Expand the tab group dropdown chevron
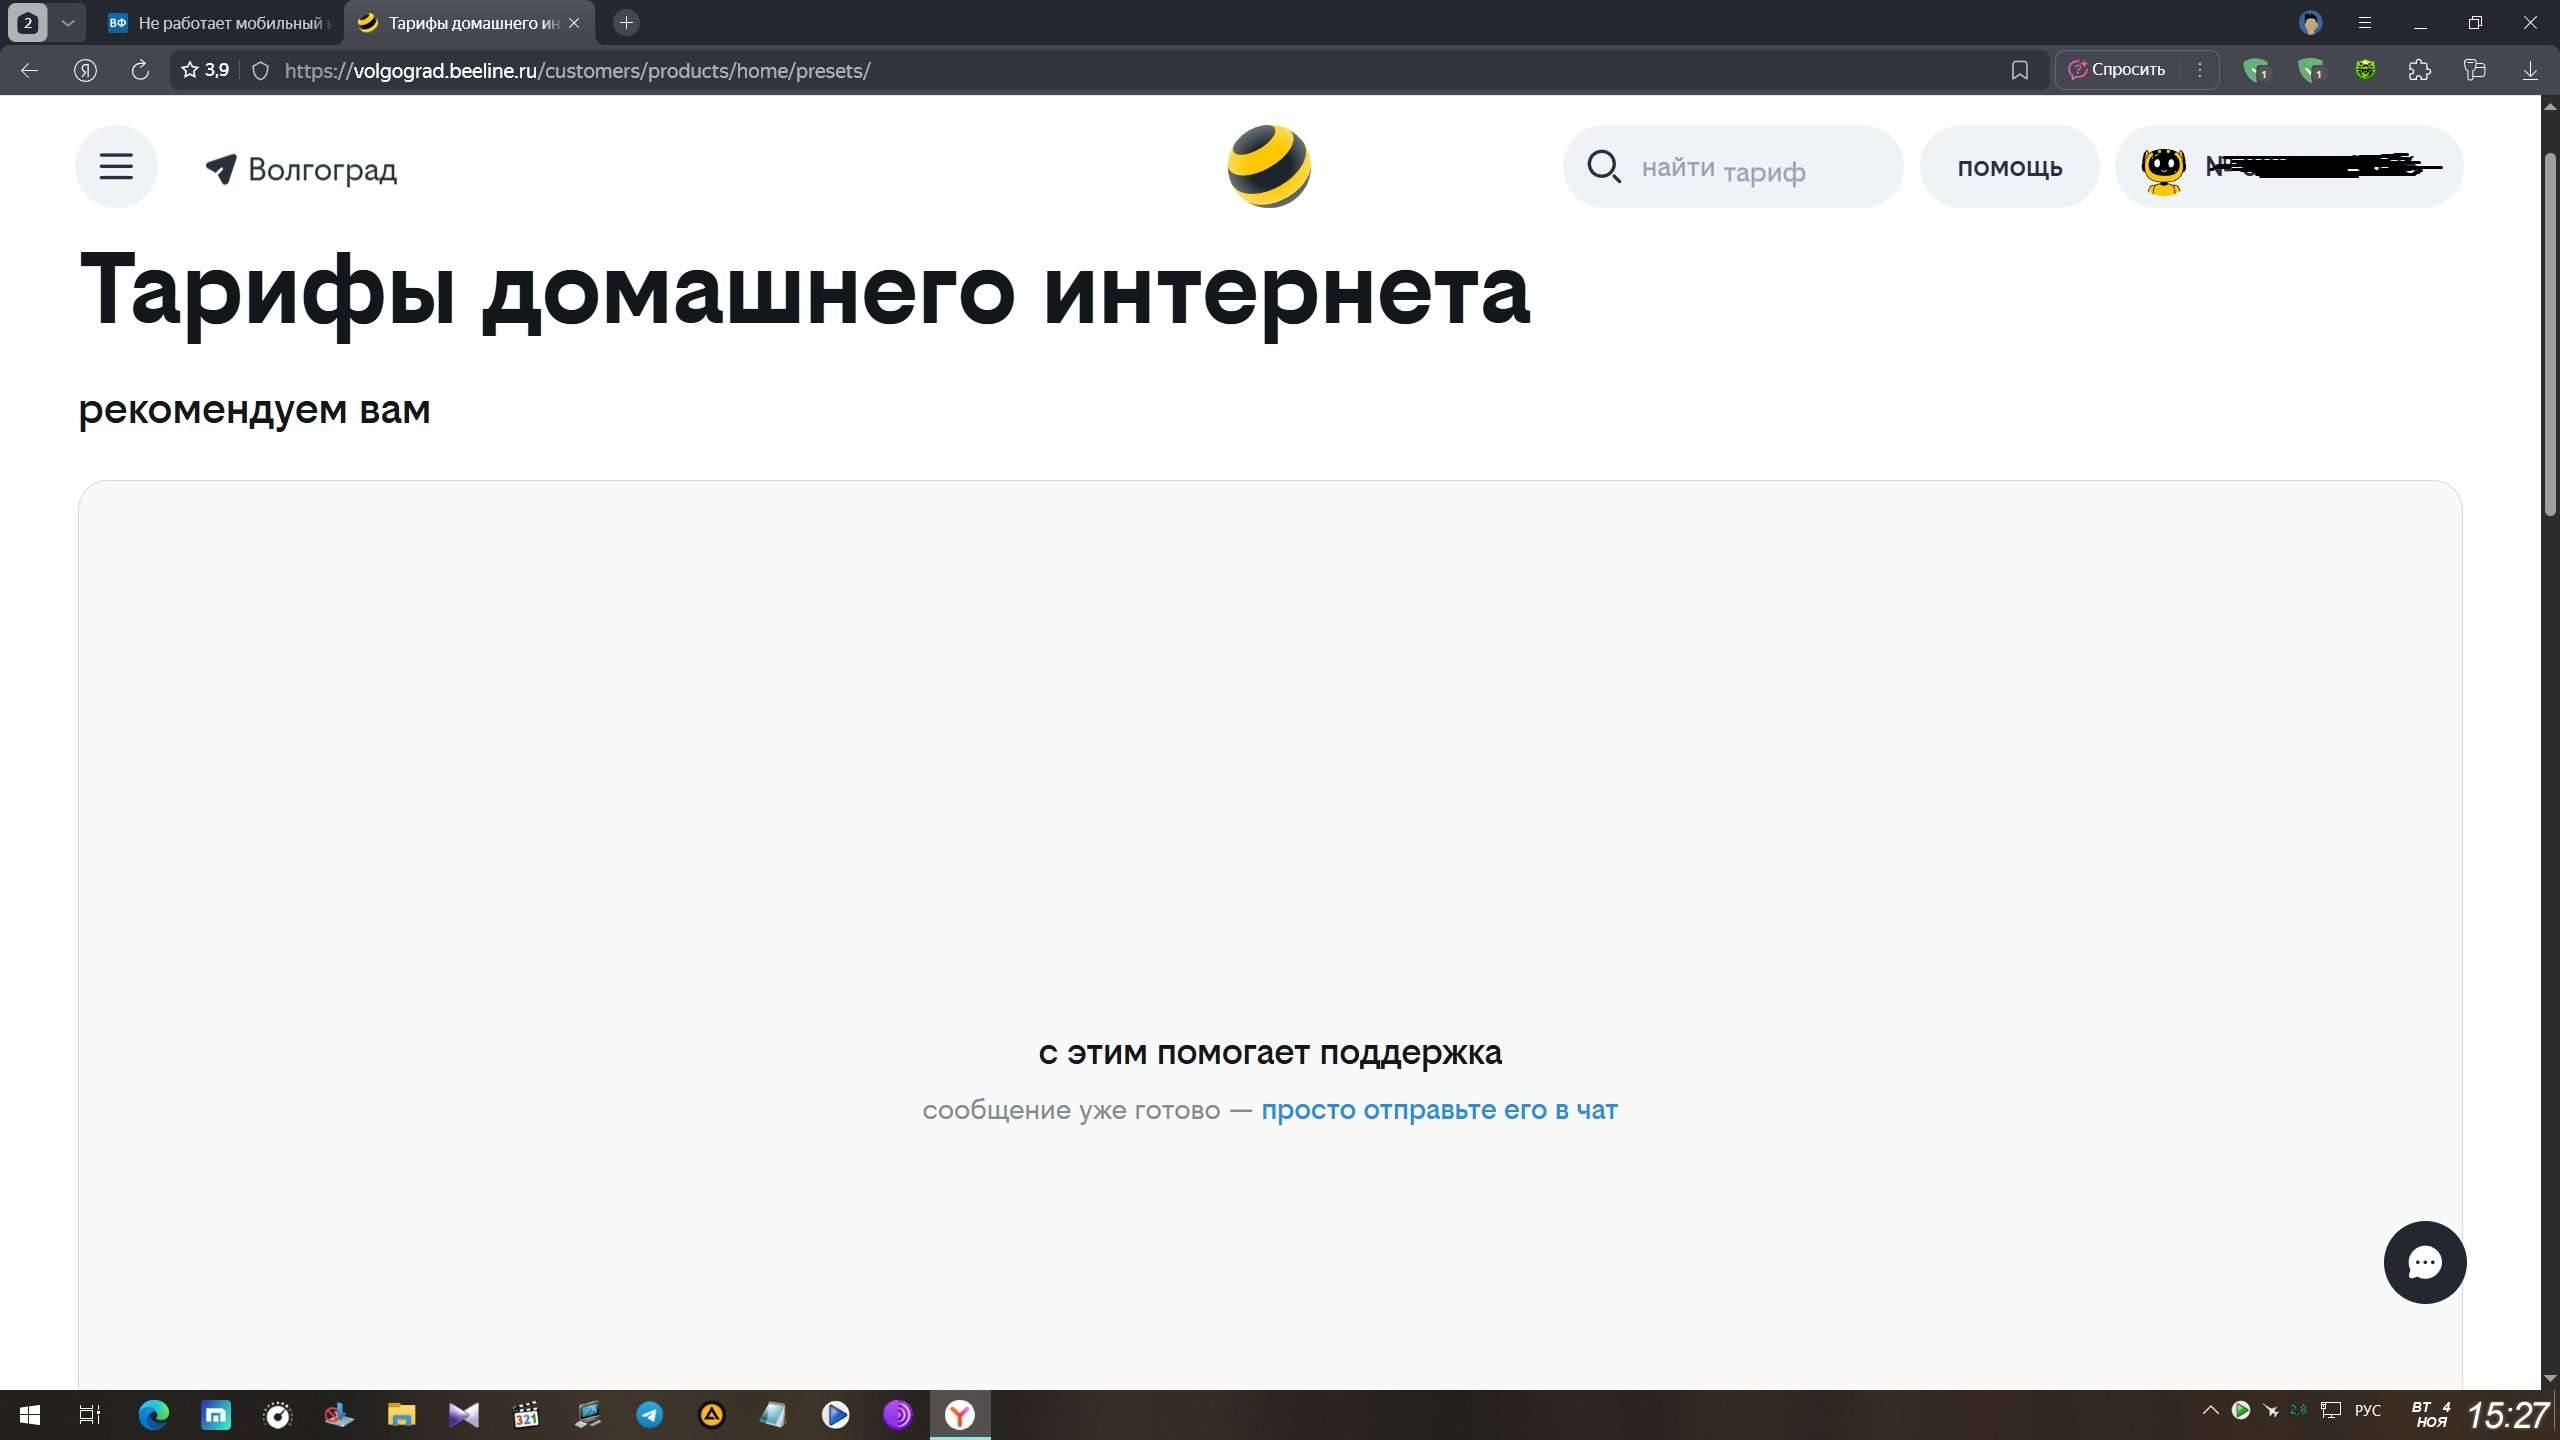Screen dimensions: 2560x1440 coord(68,23)
